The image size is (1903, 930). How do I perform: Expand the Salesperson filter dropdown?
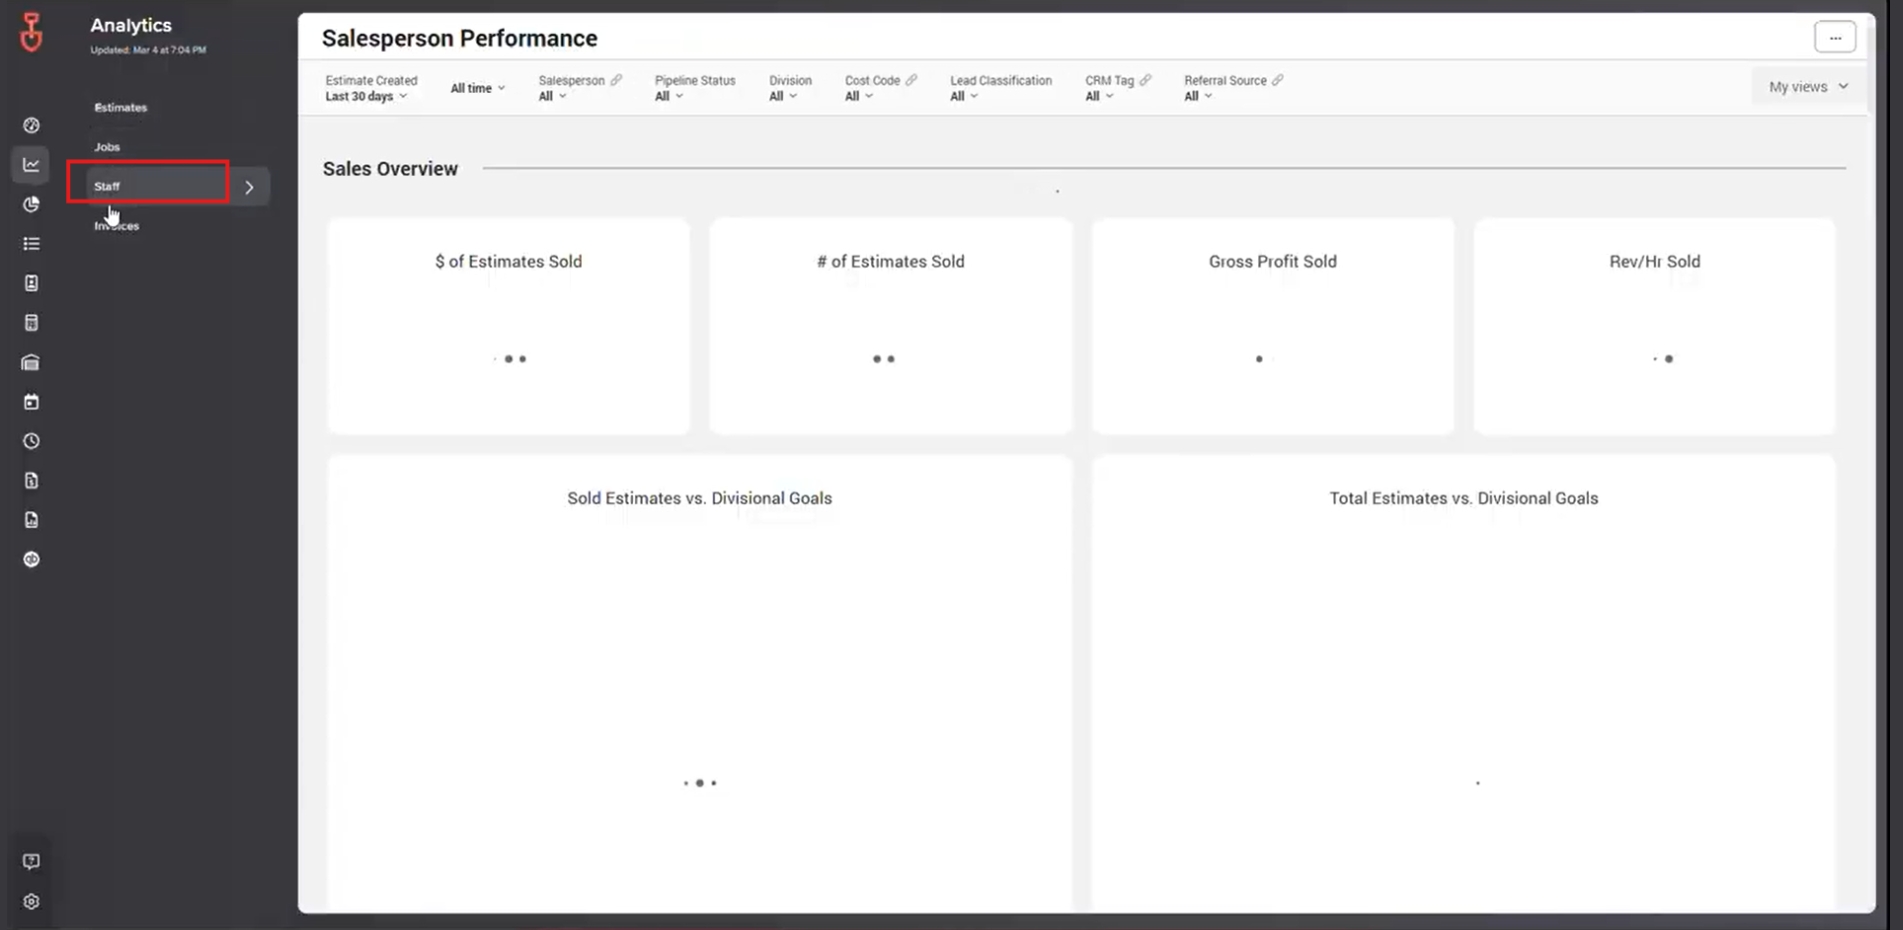tap(552, 96)
